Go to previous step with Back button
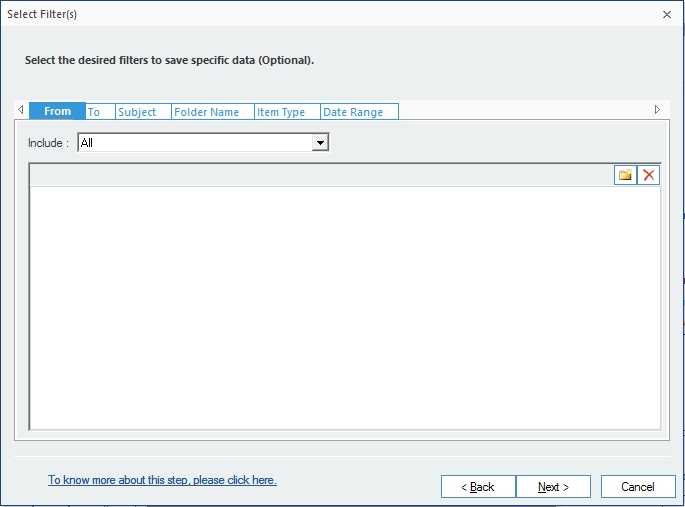Screen dimensions: 685x507 478,486
